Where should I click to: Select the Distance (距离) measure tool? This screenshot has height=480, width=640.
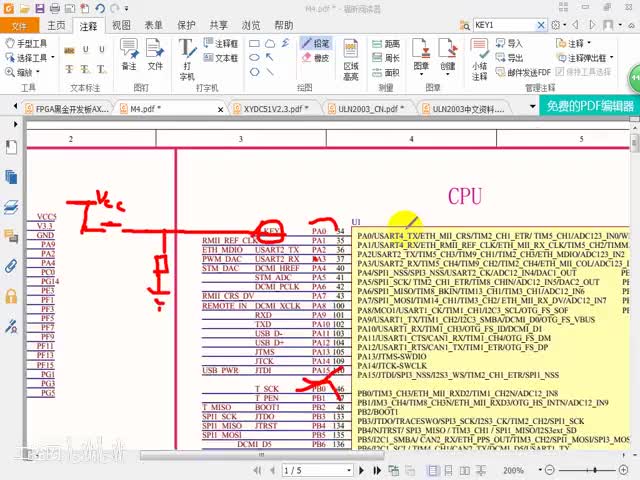tap(386, 43)
